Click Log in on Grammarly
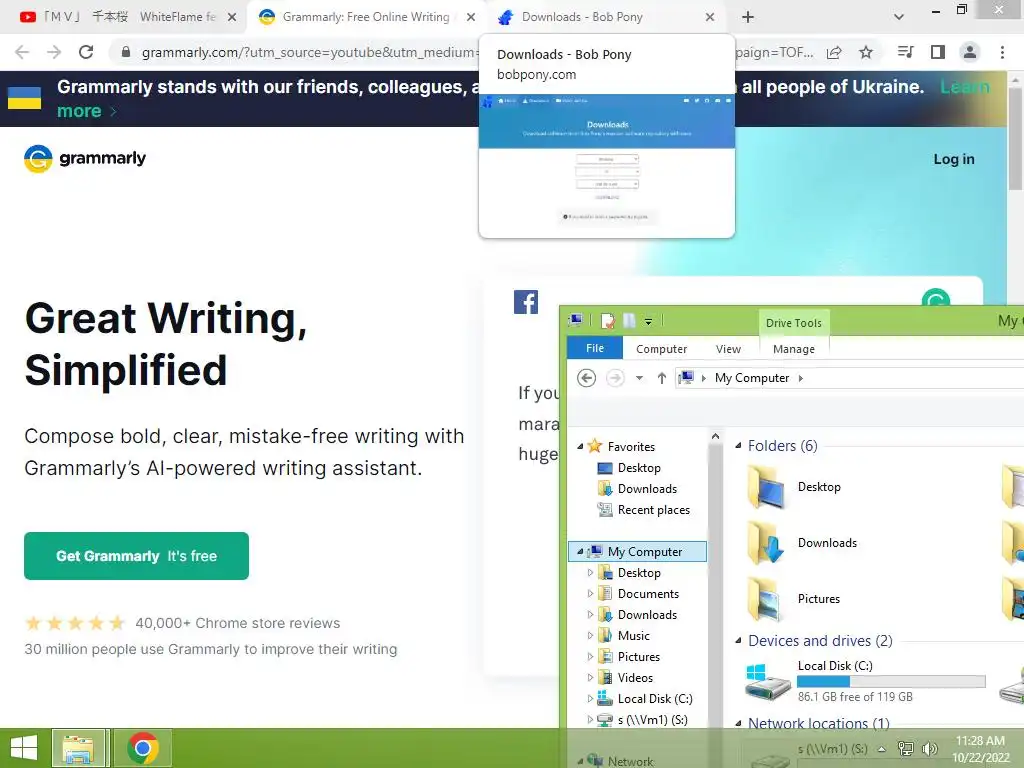This screenshot has width=1024, height=768. tap(953, 159)
